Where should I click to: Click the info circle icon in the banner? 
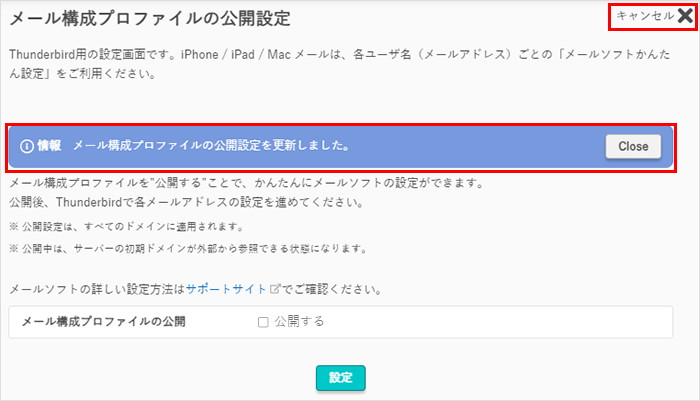(x=27, y=146)
